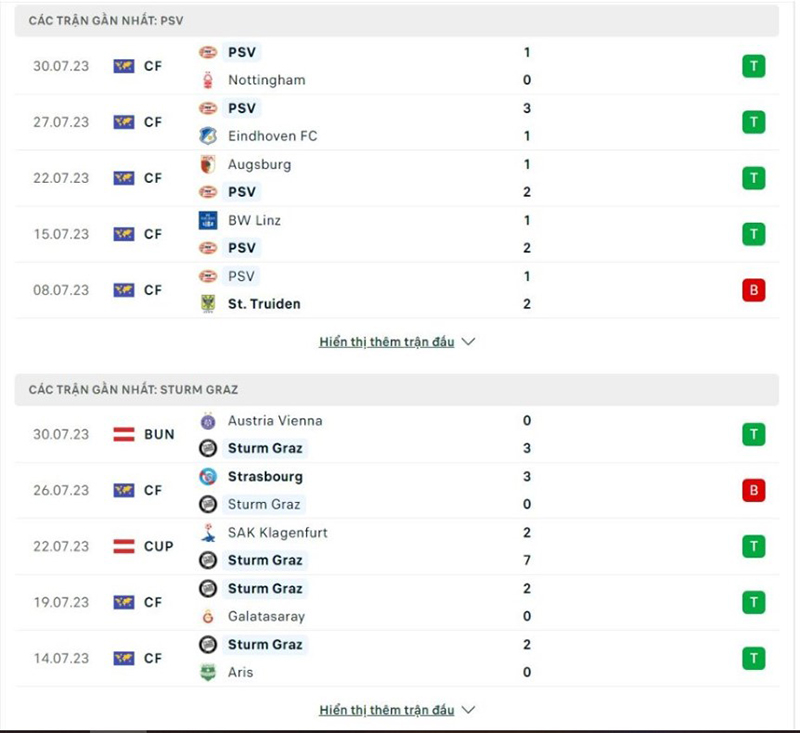The height and width of the screenshot is (733, 800).
Task: Click the Augsburg team badge
Action: click(210, 165)
